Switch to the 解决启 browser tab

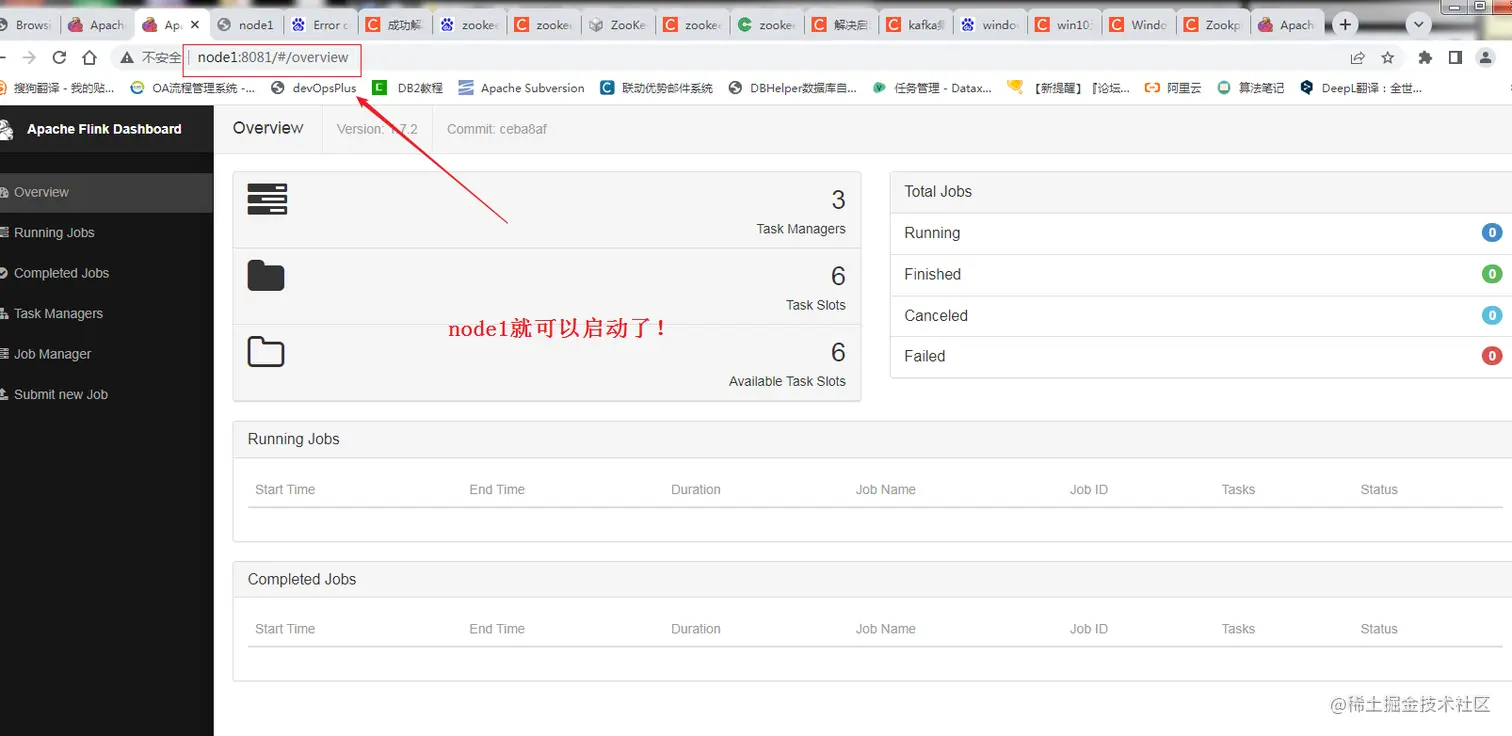(842, 25)
